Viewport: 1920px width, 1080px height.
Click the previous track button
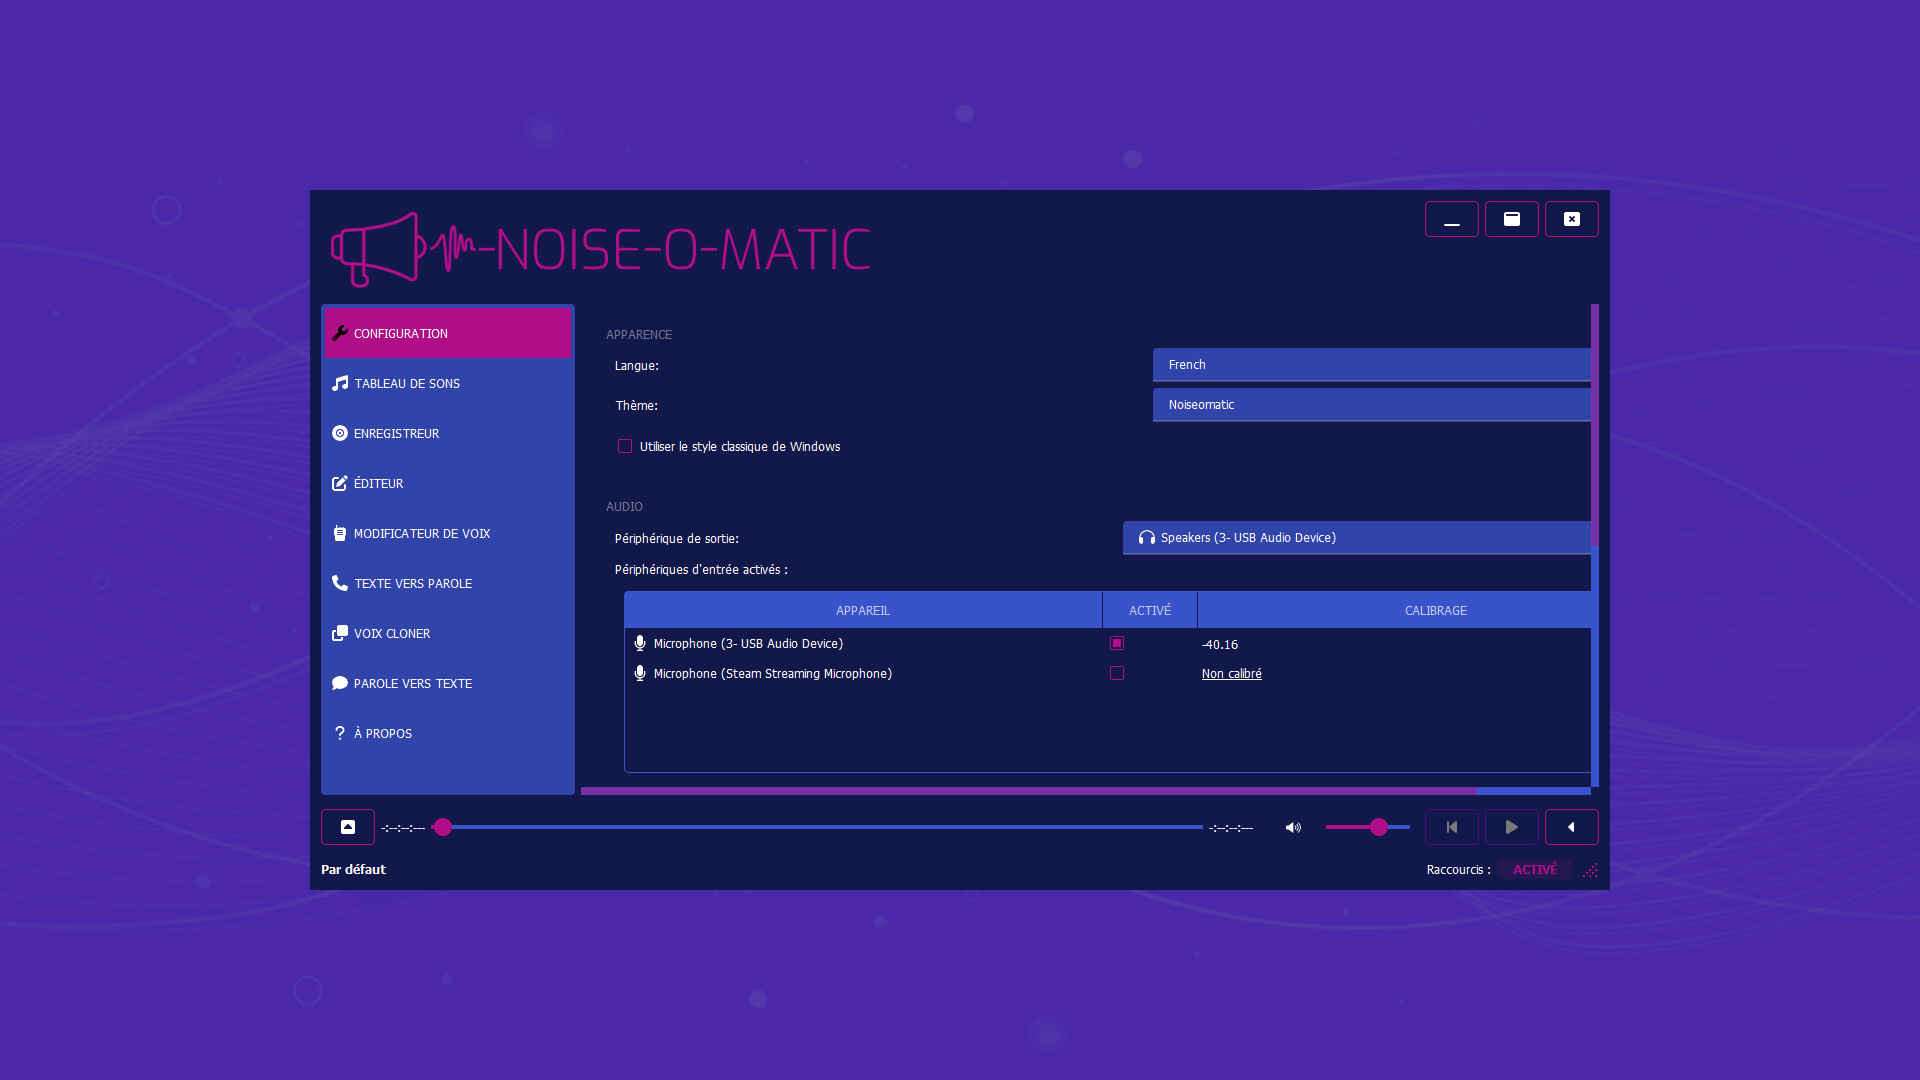(x=1451, y=827)
